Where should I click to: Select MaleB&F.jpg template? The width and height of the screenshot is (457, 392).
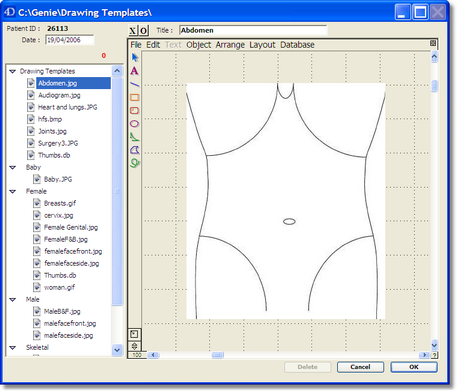(62, 311)
